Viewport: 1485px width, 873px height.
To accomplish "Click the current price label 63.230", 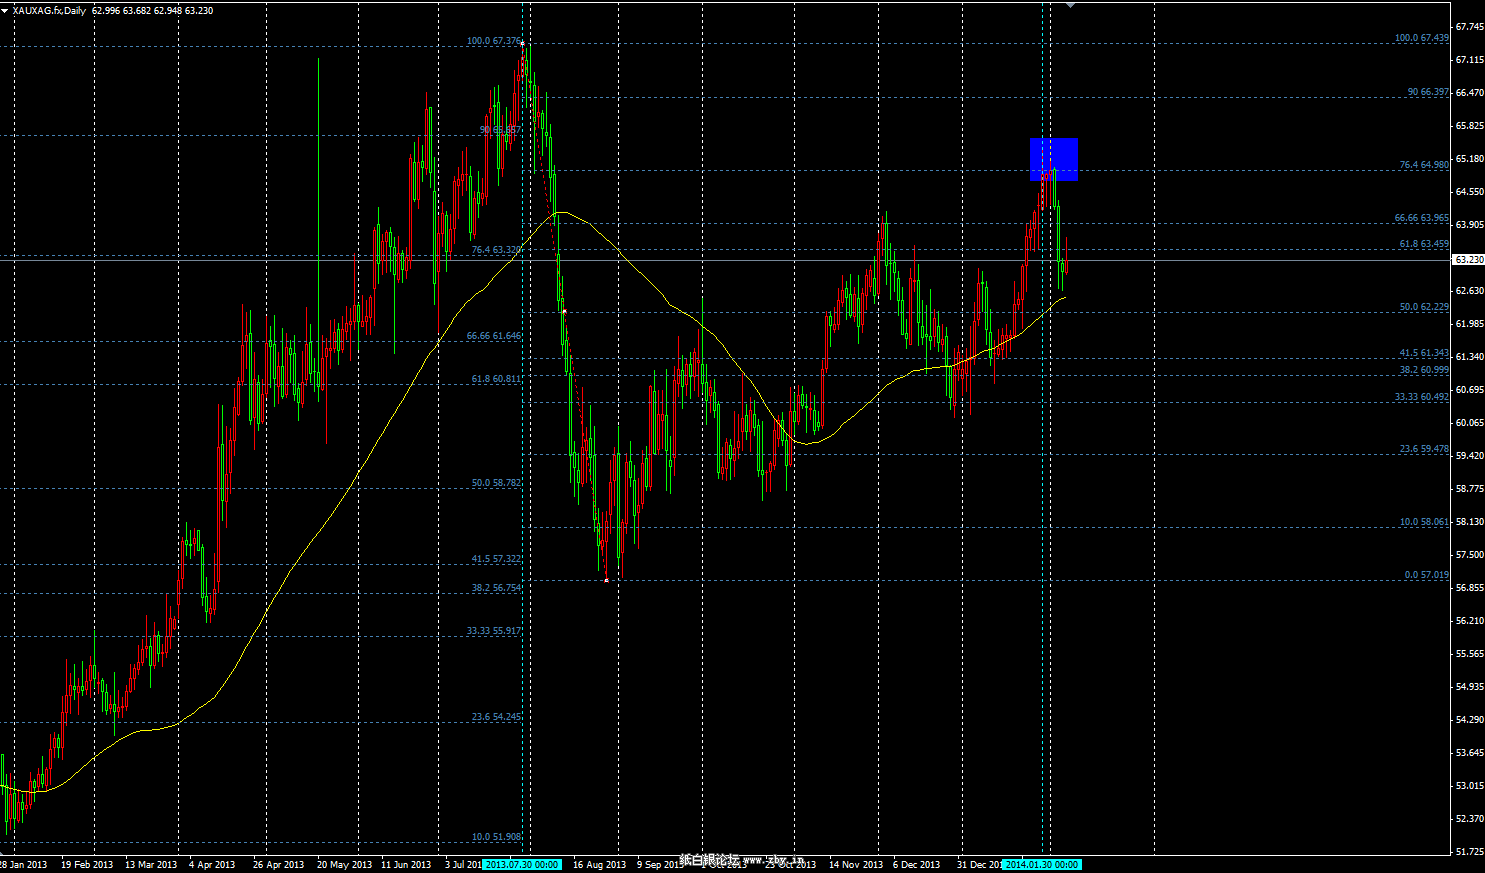I will coord(1468,260).
